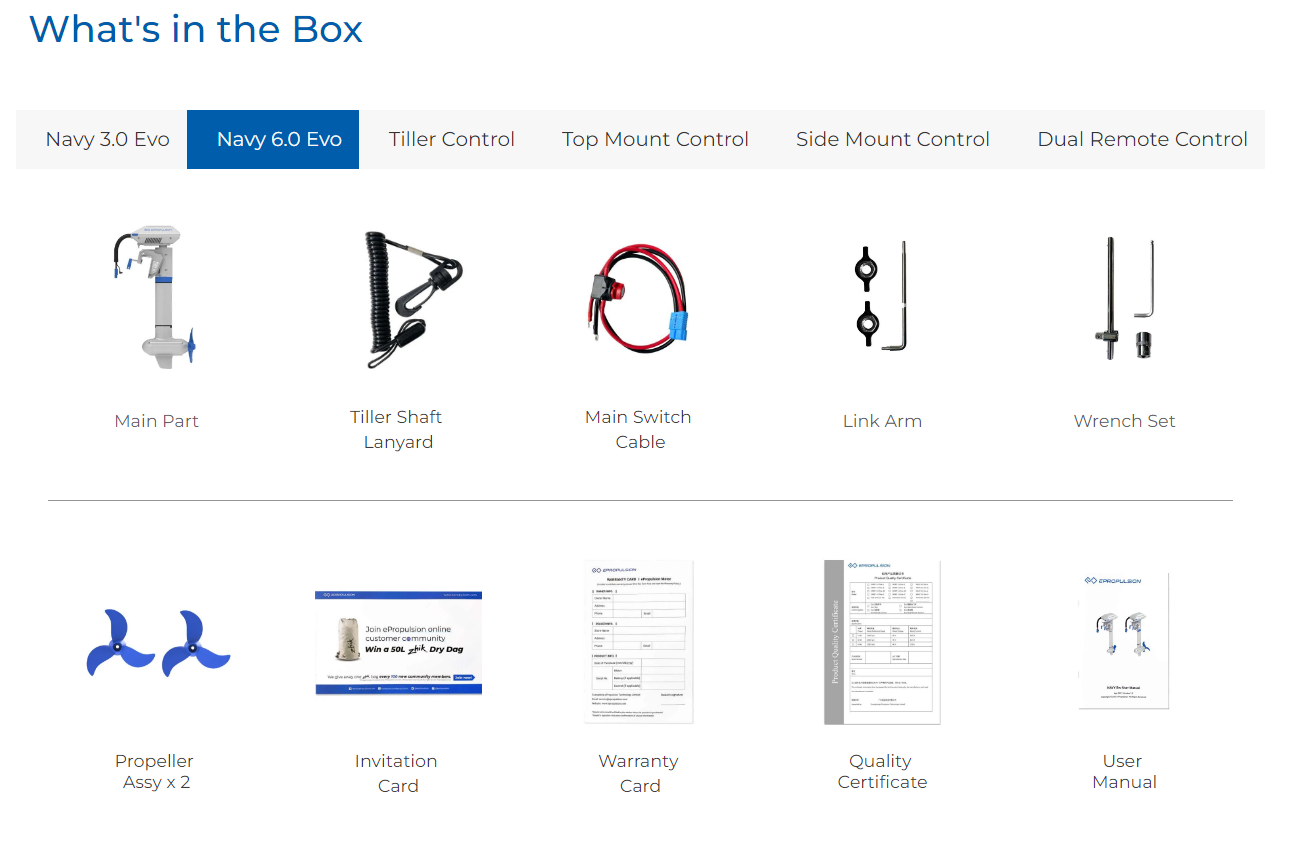Open the Quality Certificate document image

882,642
